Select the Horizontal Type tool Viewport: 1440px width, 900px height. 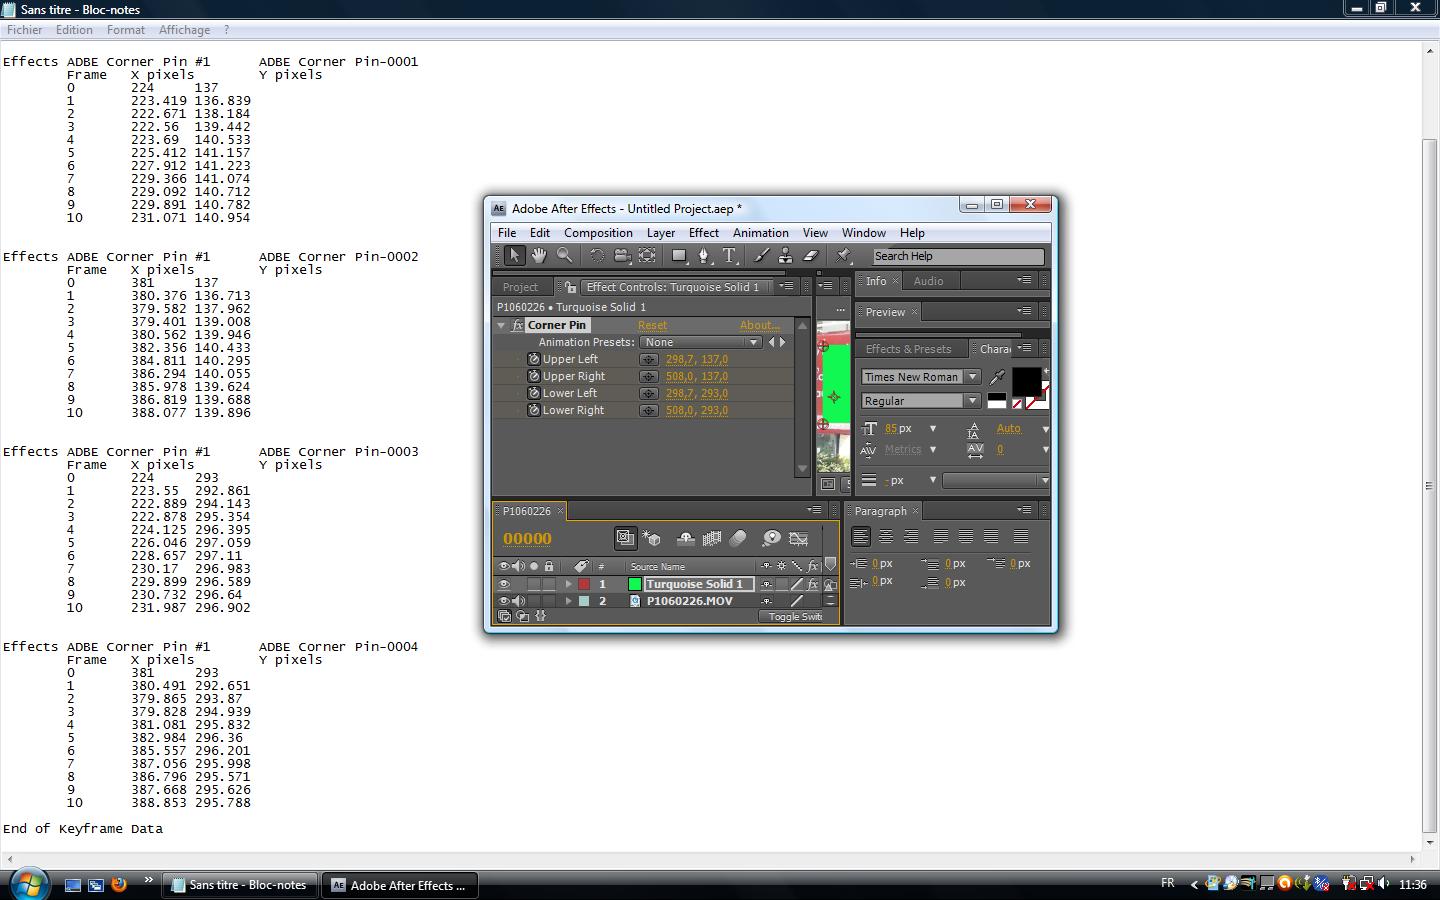(729, 256)
